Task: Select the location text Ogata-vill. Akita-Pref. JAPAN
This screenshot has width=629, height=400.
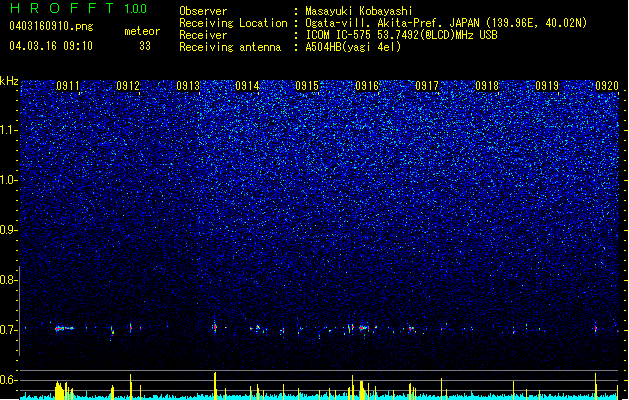Action: [392, 23]
